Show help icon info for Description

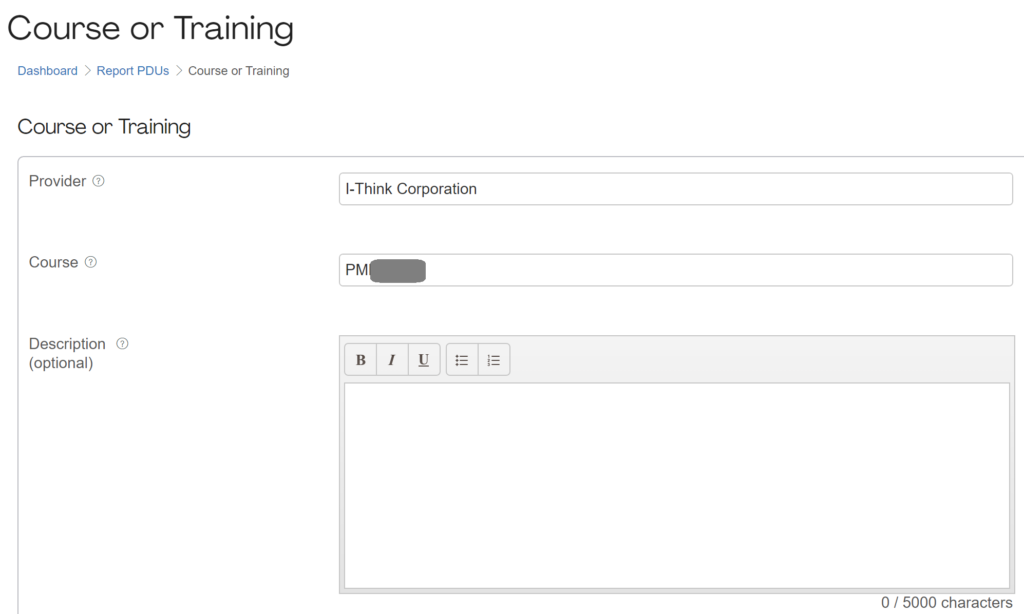coord(122,344)
